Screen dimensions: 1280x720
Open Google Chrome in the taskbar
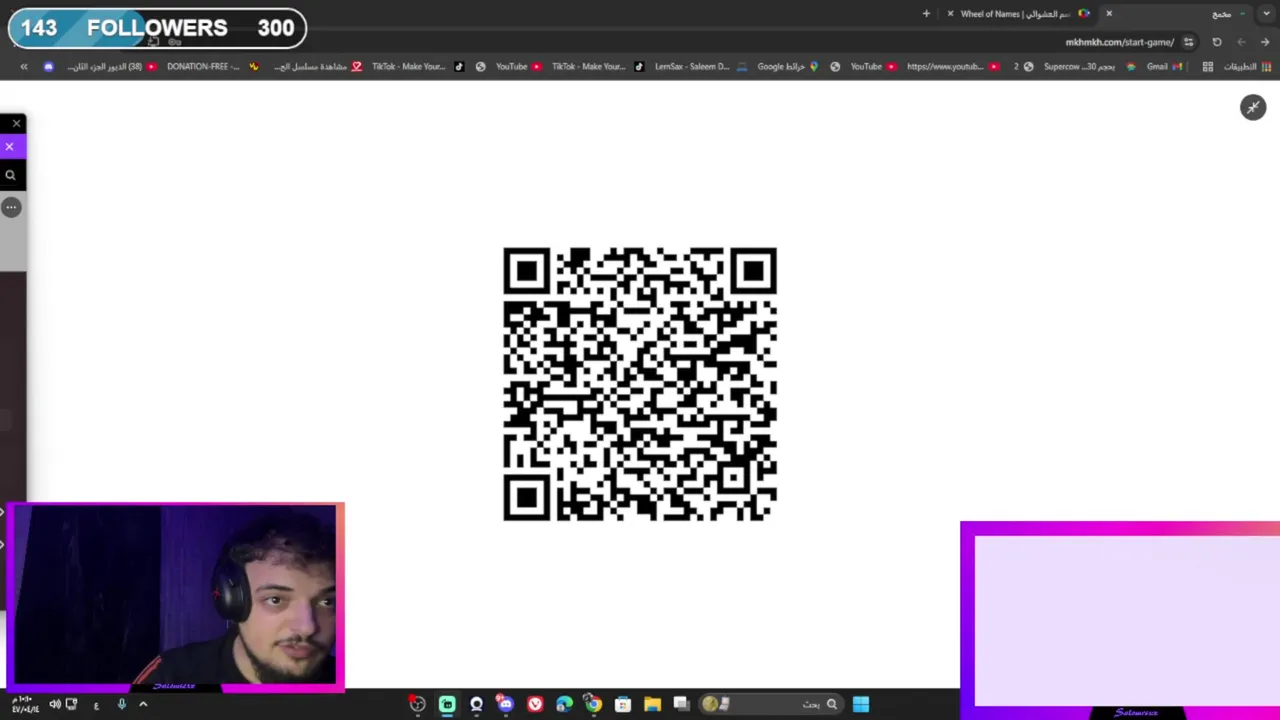pyautogui.click(x=593, y=704)
